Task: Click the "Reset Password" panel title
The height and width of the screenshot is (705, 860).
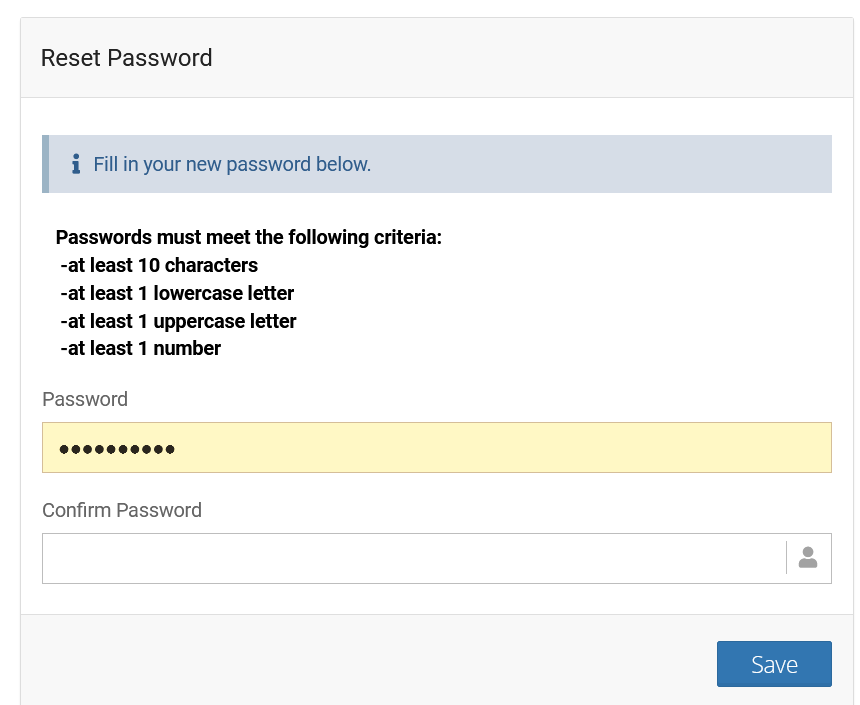Action: [126, 58]
